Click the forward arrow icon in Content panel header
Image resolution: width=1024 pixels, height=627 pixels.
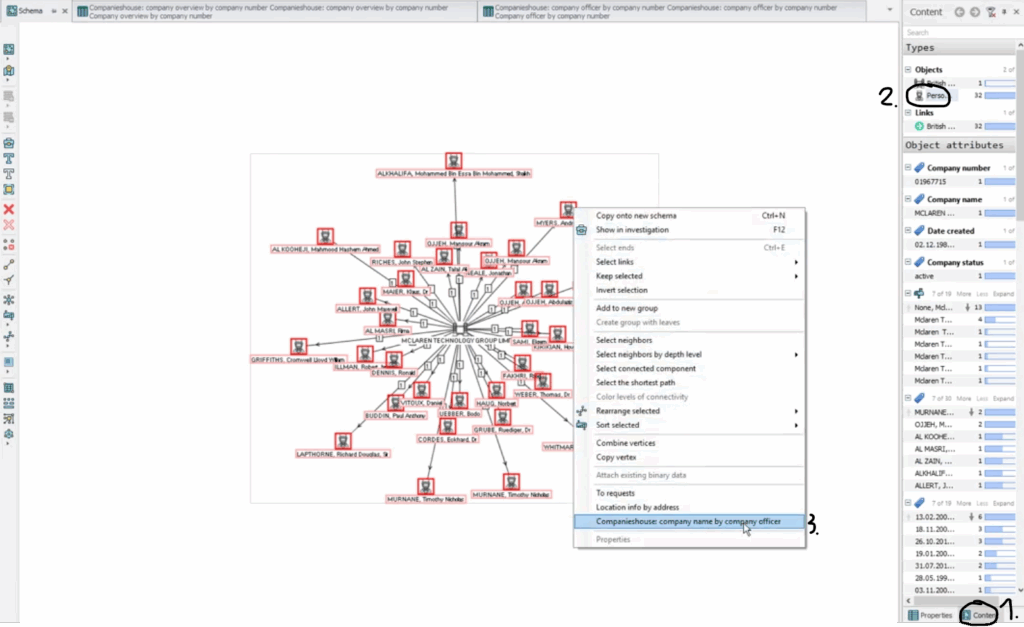pos(974,12)
